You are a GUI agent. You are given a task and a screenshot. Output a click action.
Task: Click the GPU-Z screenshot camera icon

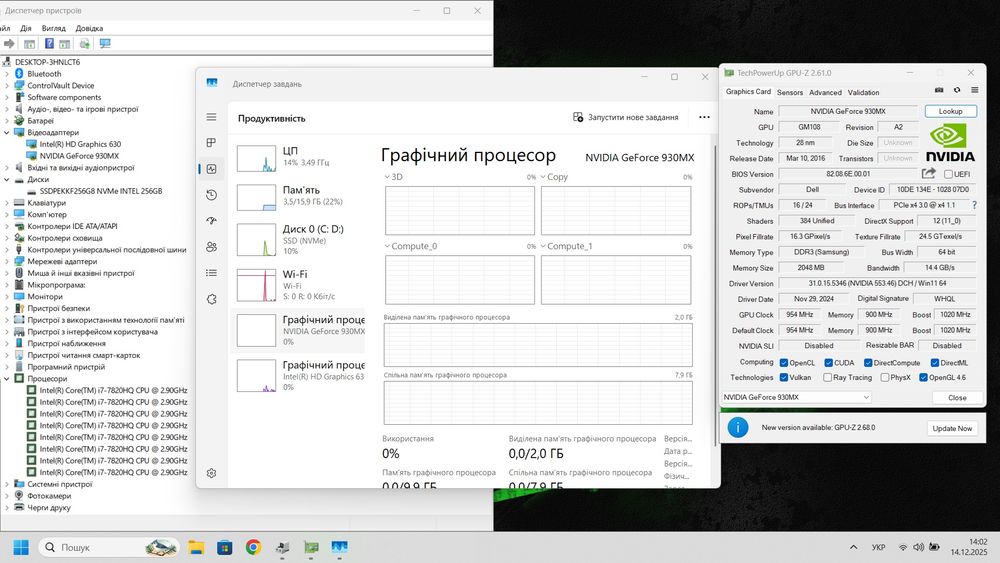click(x=939, y=91)
